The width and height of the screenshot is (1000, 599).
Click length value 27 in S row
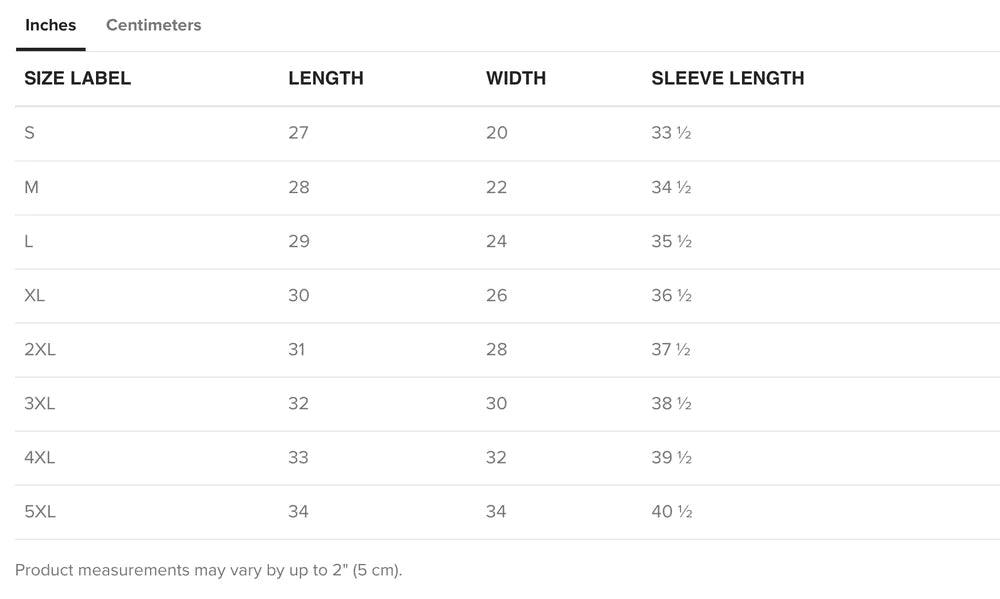[x=298, y=133]
